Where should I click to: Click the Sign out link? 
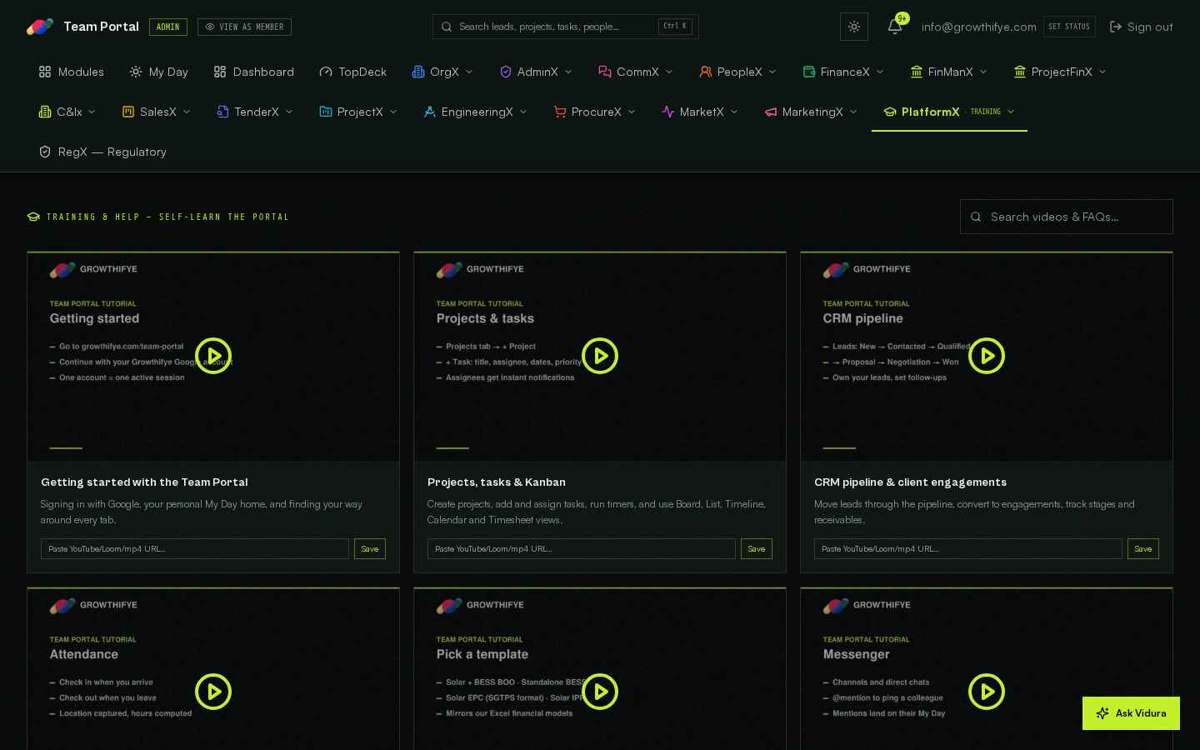[x=1141, y=27]
